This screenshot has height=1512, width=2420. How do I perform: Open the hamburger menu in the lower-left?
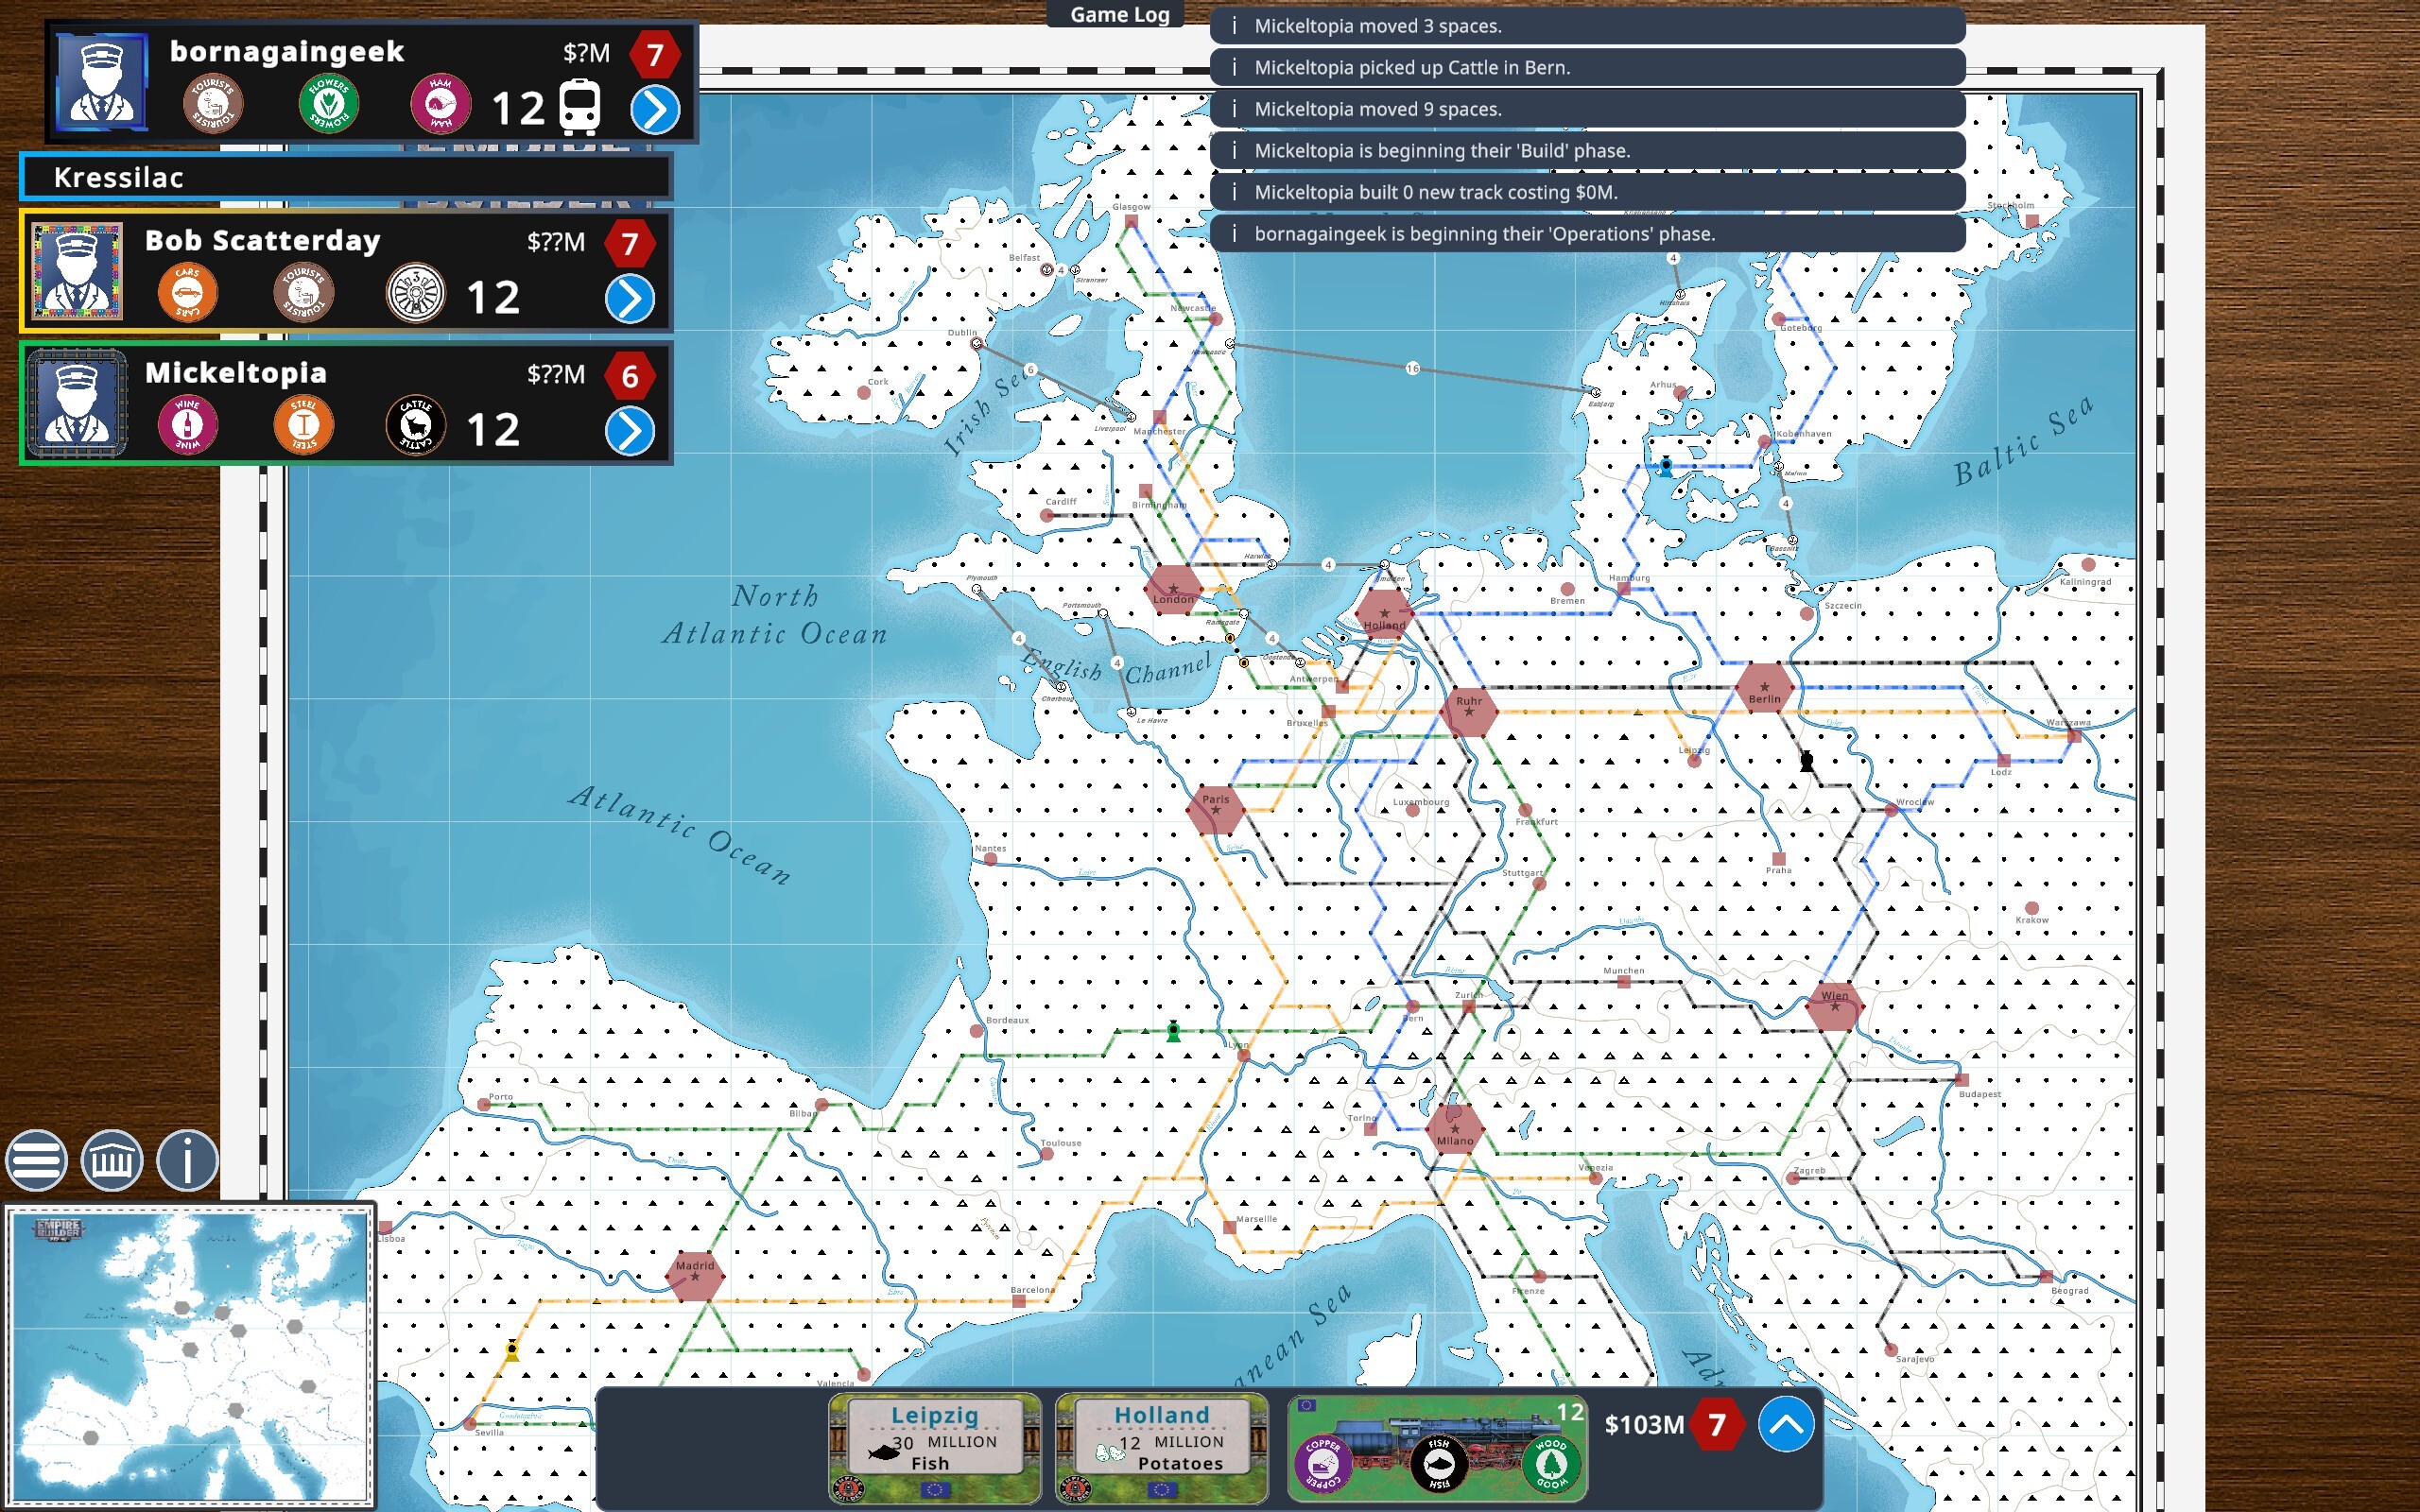(x=37, y=1160)
